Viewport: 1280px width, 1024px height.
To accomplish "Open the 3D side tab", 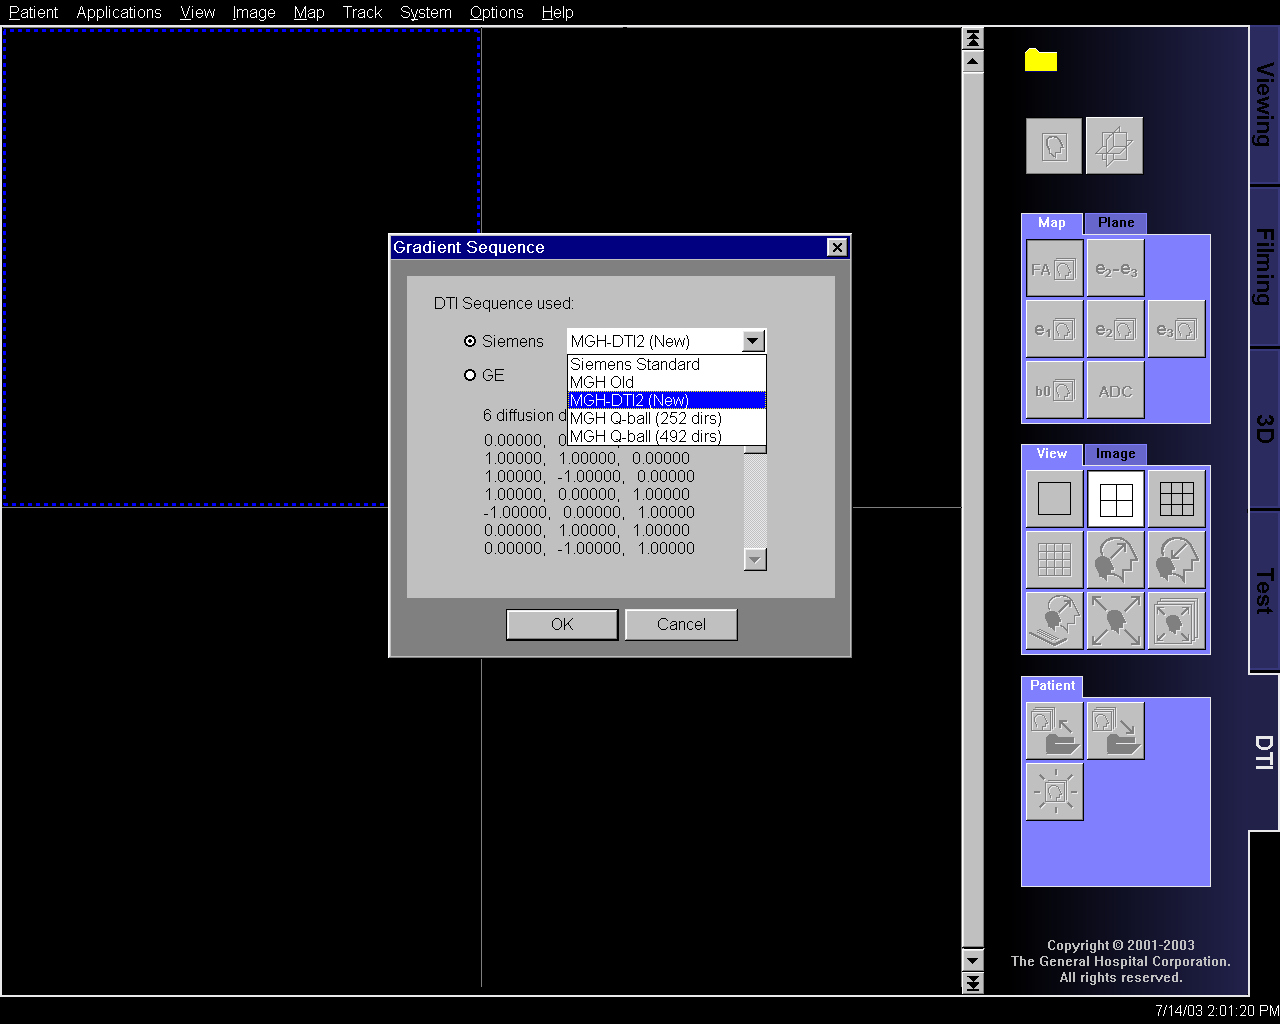I will pyautogui.click(x=1265, y=429).
